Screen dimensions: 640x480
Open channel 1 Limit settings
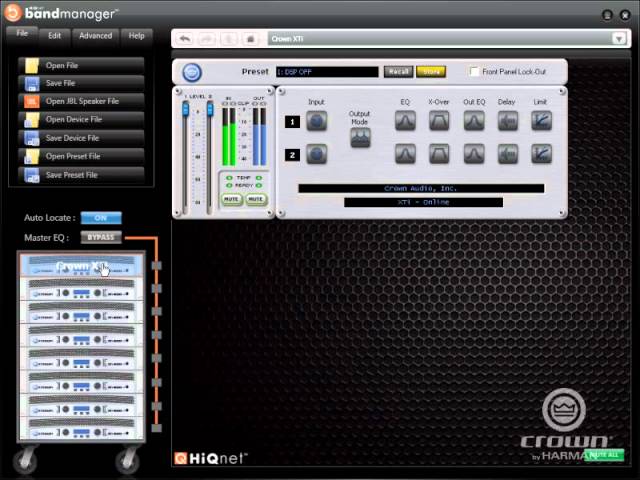tap(540, 121)
